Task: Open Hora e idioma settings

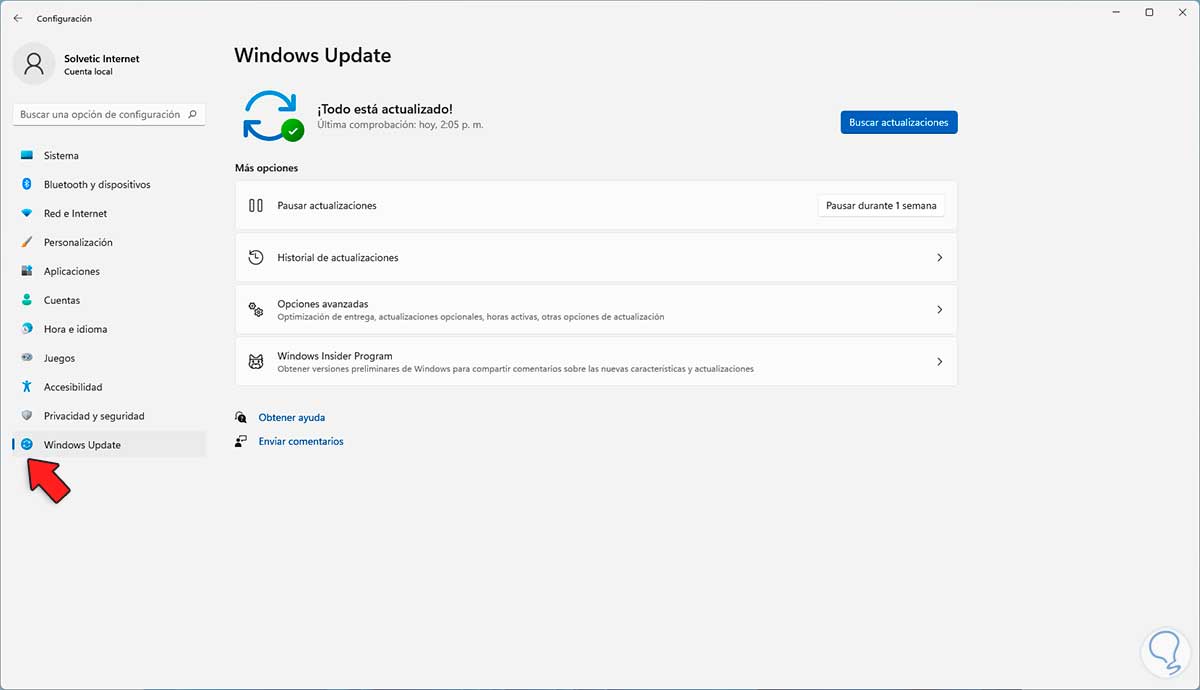Action: [109, 329]
